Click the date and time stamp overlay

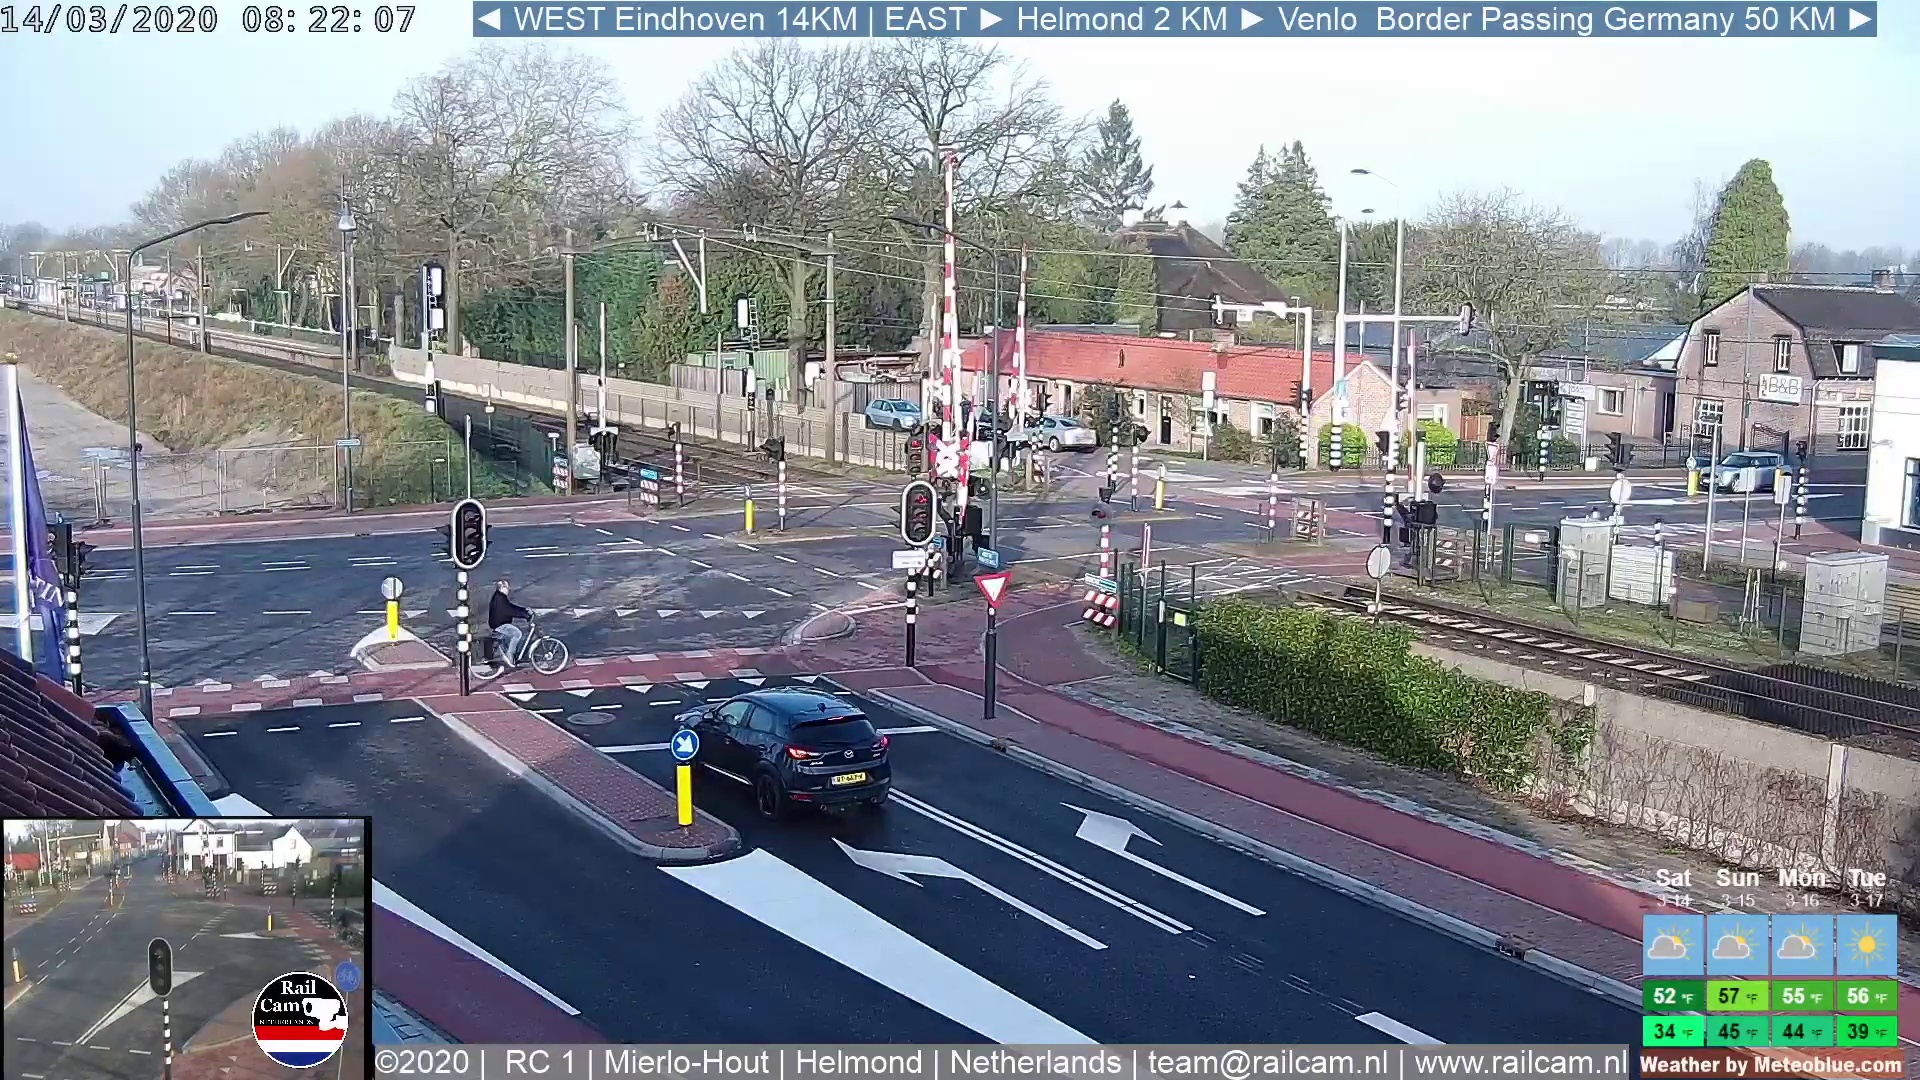tap(208, 19)
